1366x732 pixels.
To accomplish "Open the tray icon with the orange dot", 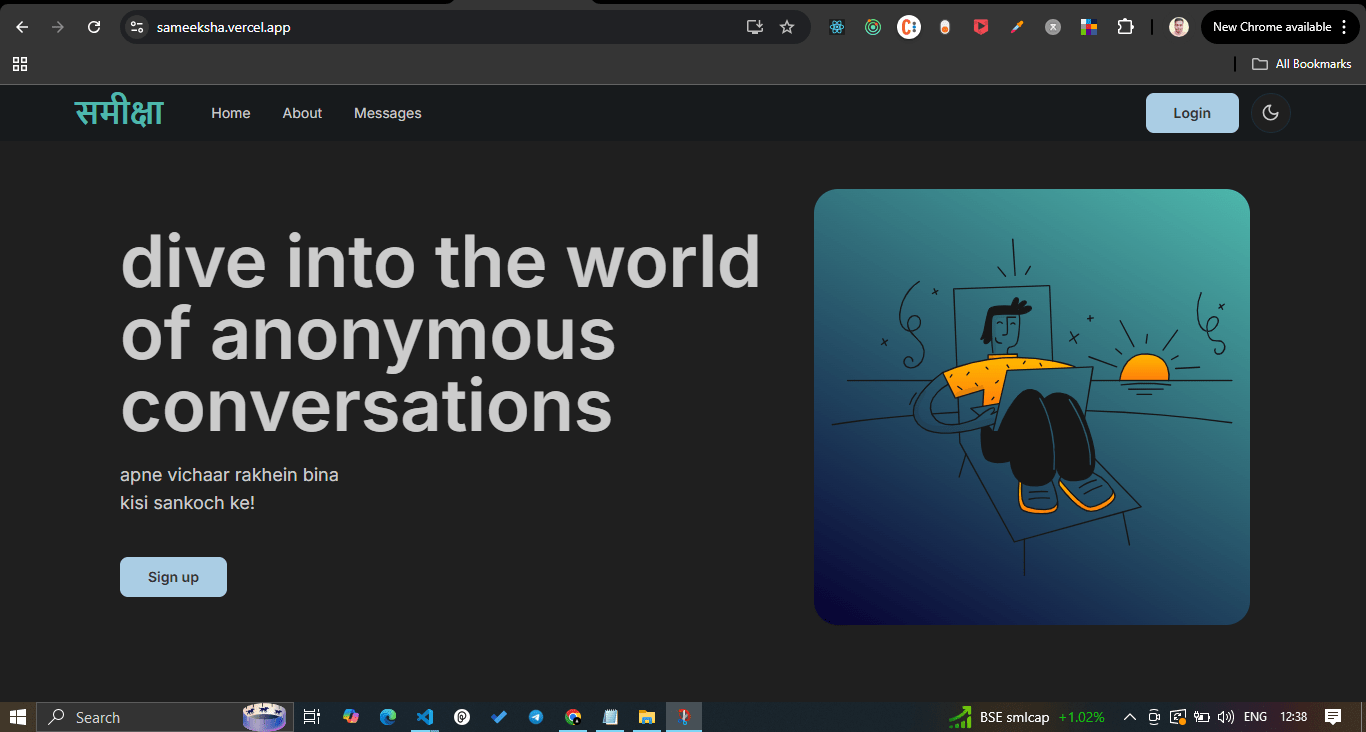I will [1178, 717].
